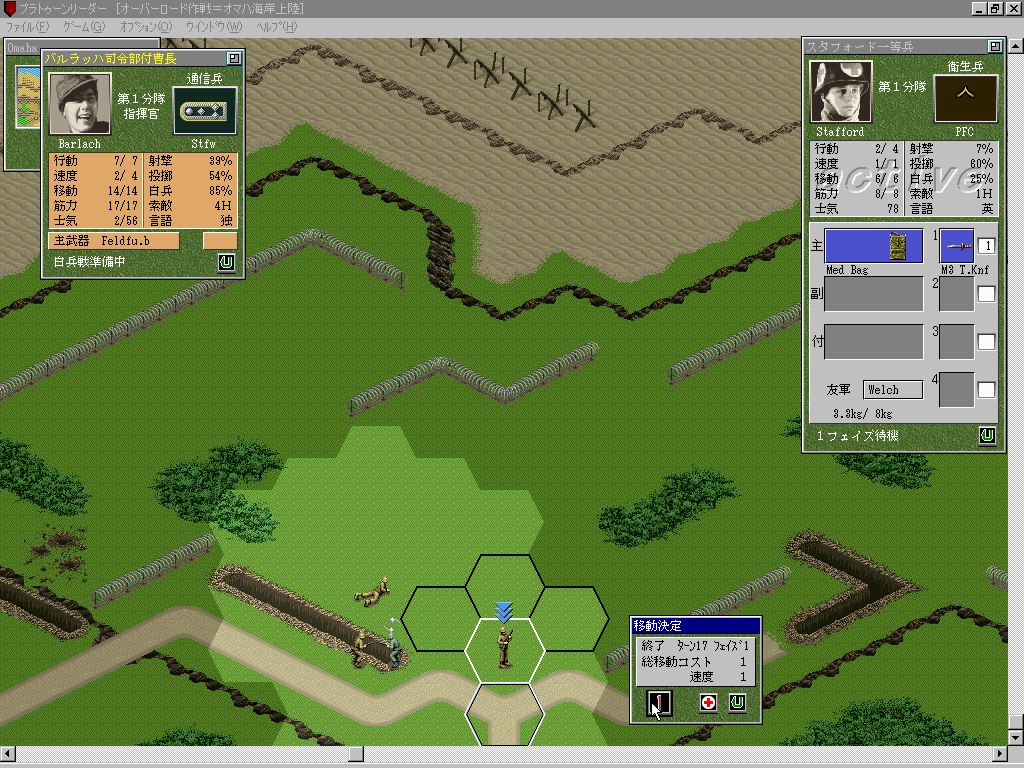Select the standing soldier with blue chevron marker
This screenshot has width=1024, height=768.
pos(504,647)
